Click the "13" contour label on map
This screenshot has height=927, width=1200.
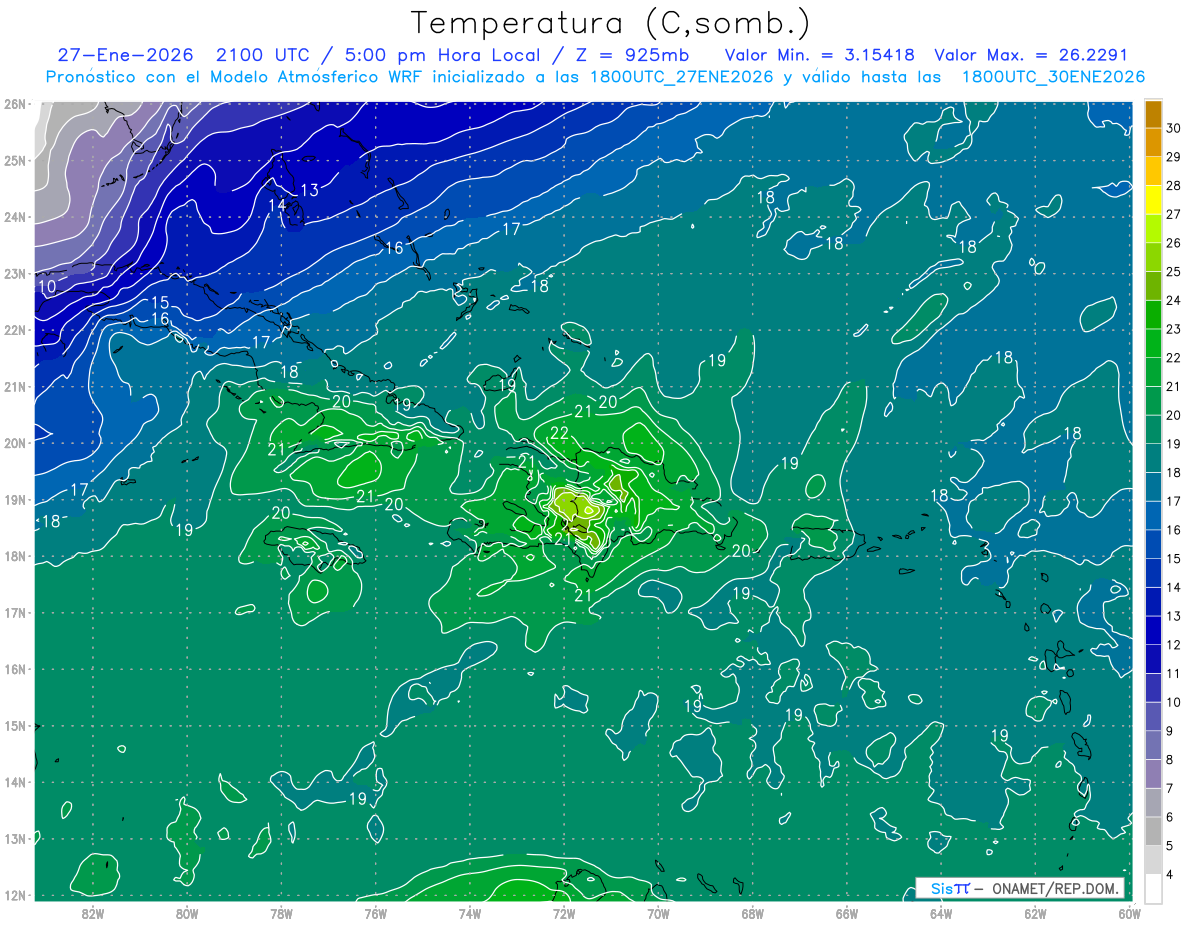[x=309, y=190]
